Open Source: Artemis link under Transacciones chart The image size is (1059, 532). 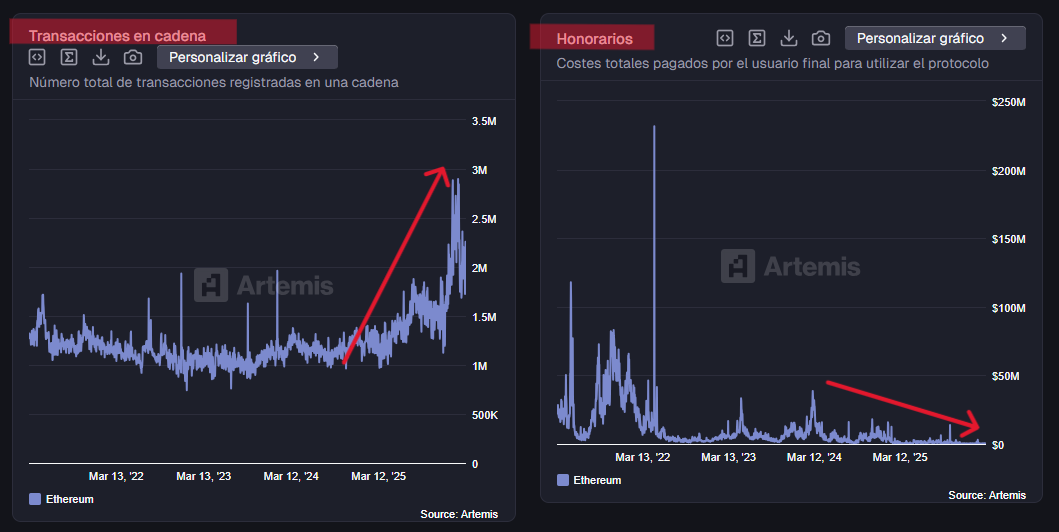[459, 513]
